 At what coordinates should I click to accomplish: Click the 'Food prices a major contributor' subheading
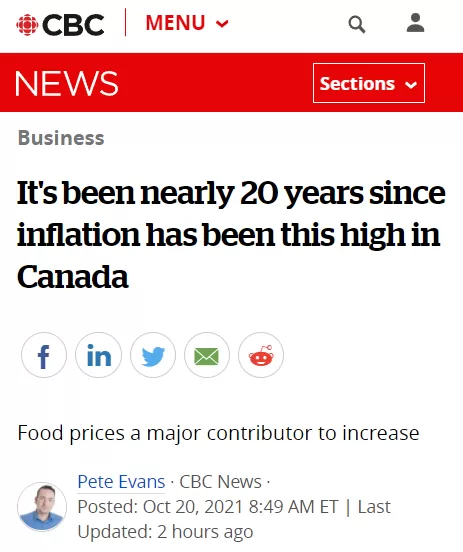coord(218,433)
